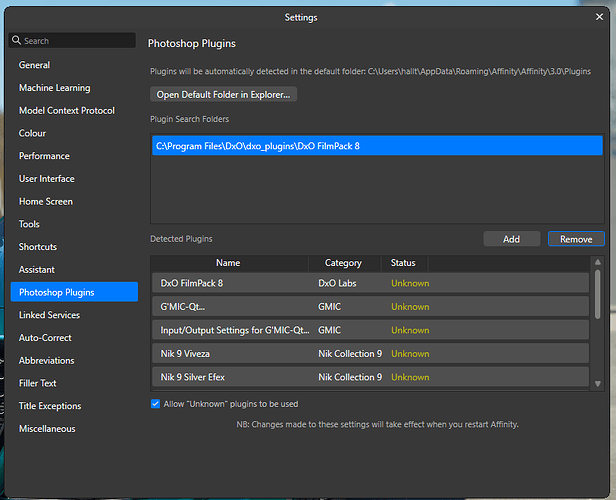The height and width of the screenshot is (500, 616).
Task: Select the Nik 9 Viveza plugin row
Action: 370,353
